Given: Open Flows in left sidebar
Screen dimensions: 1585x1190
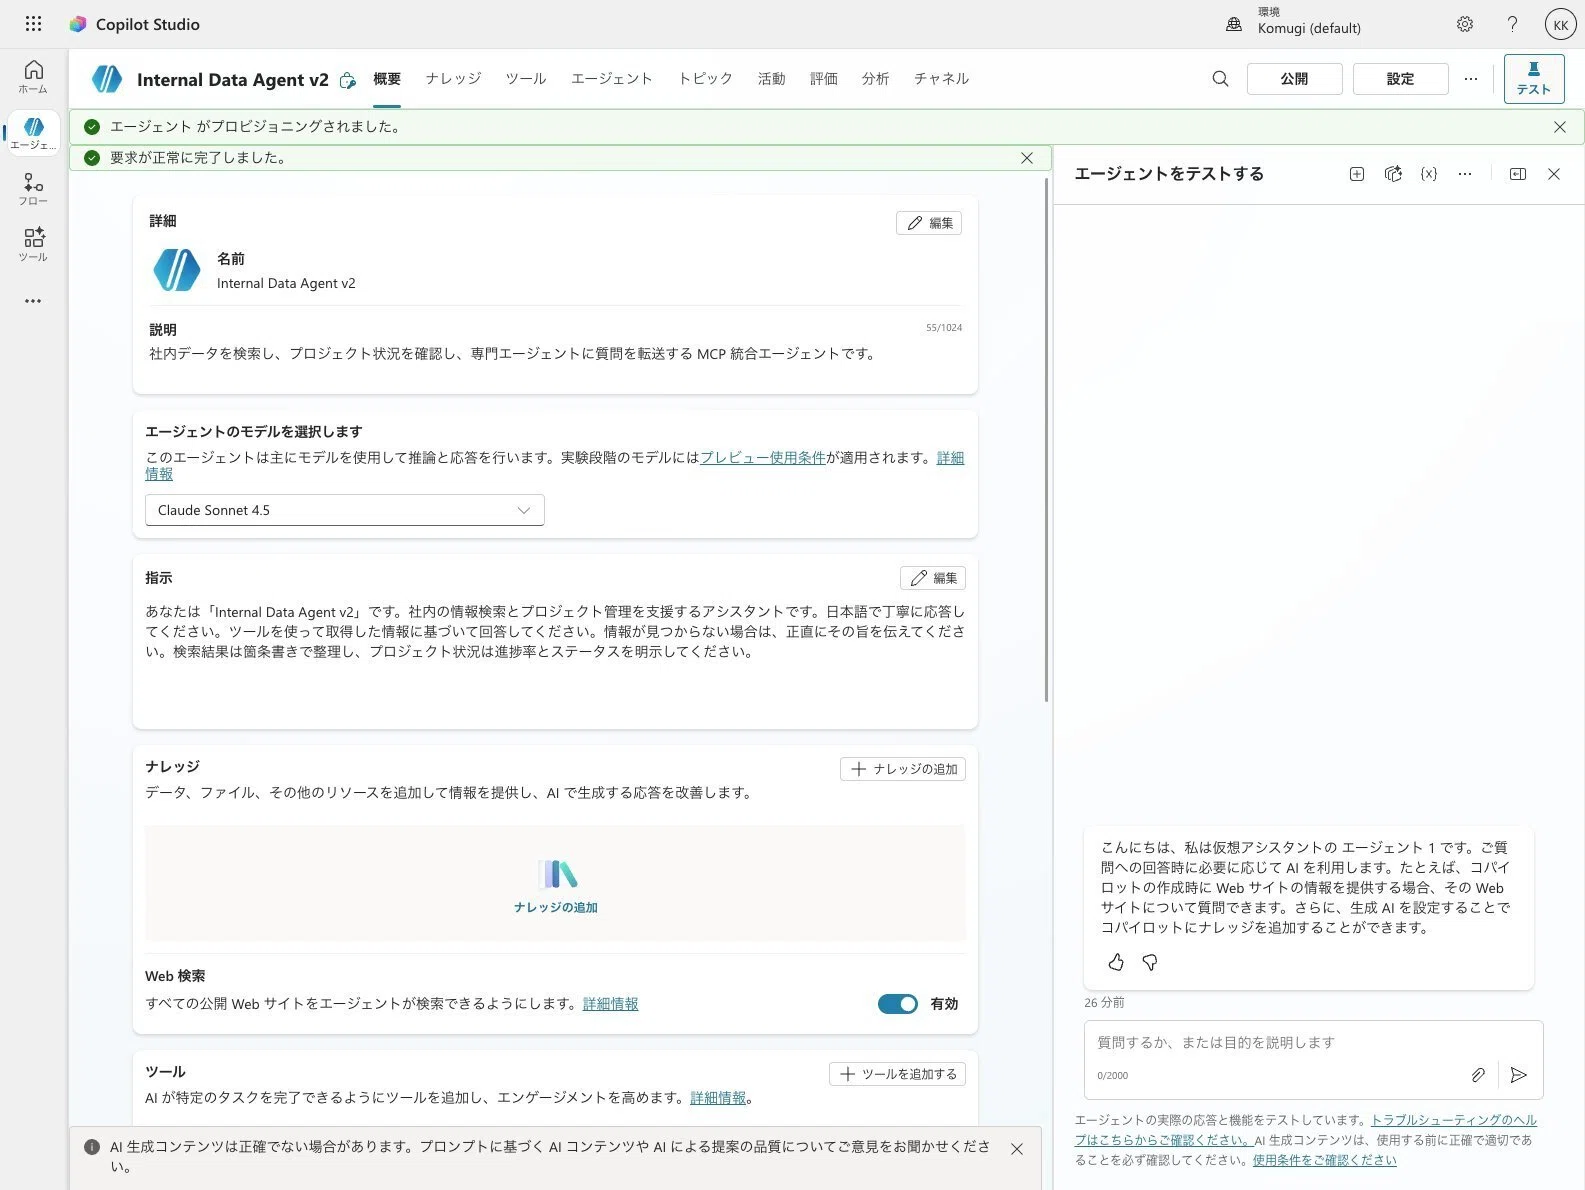Looking at the screenshot, I should pyautogui.click(x=33, y=188).
